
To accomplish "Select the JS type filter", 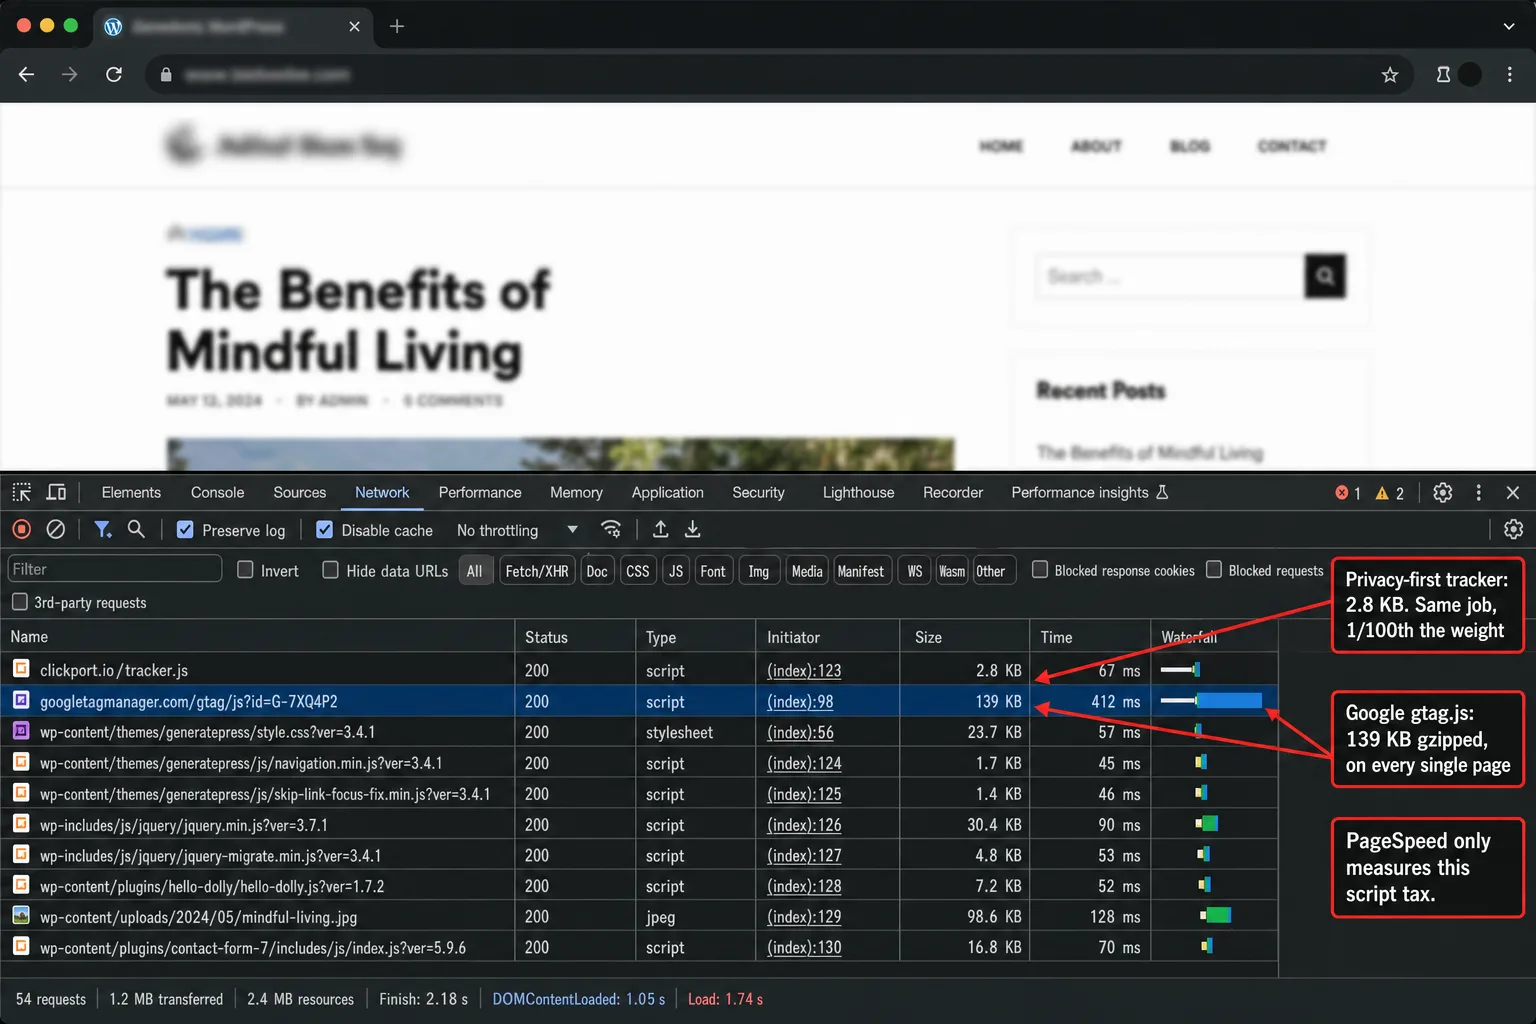I will (676, 570).
